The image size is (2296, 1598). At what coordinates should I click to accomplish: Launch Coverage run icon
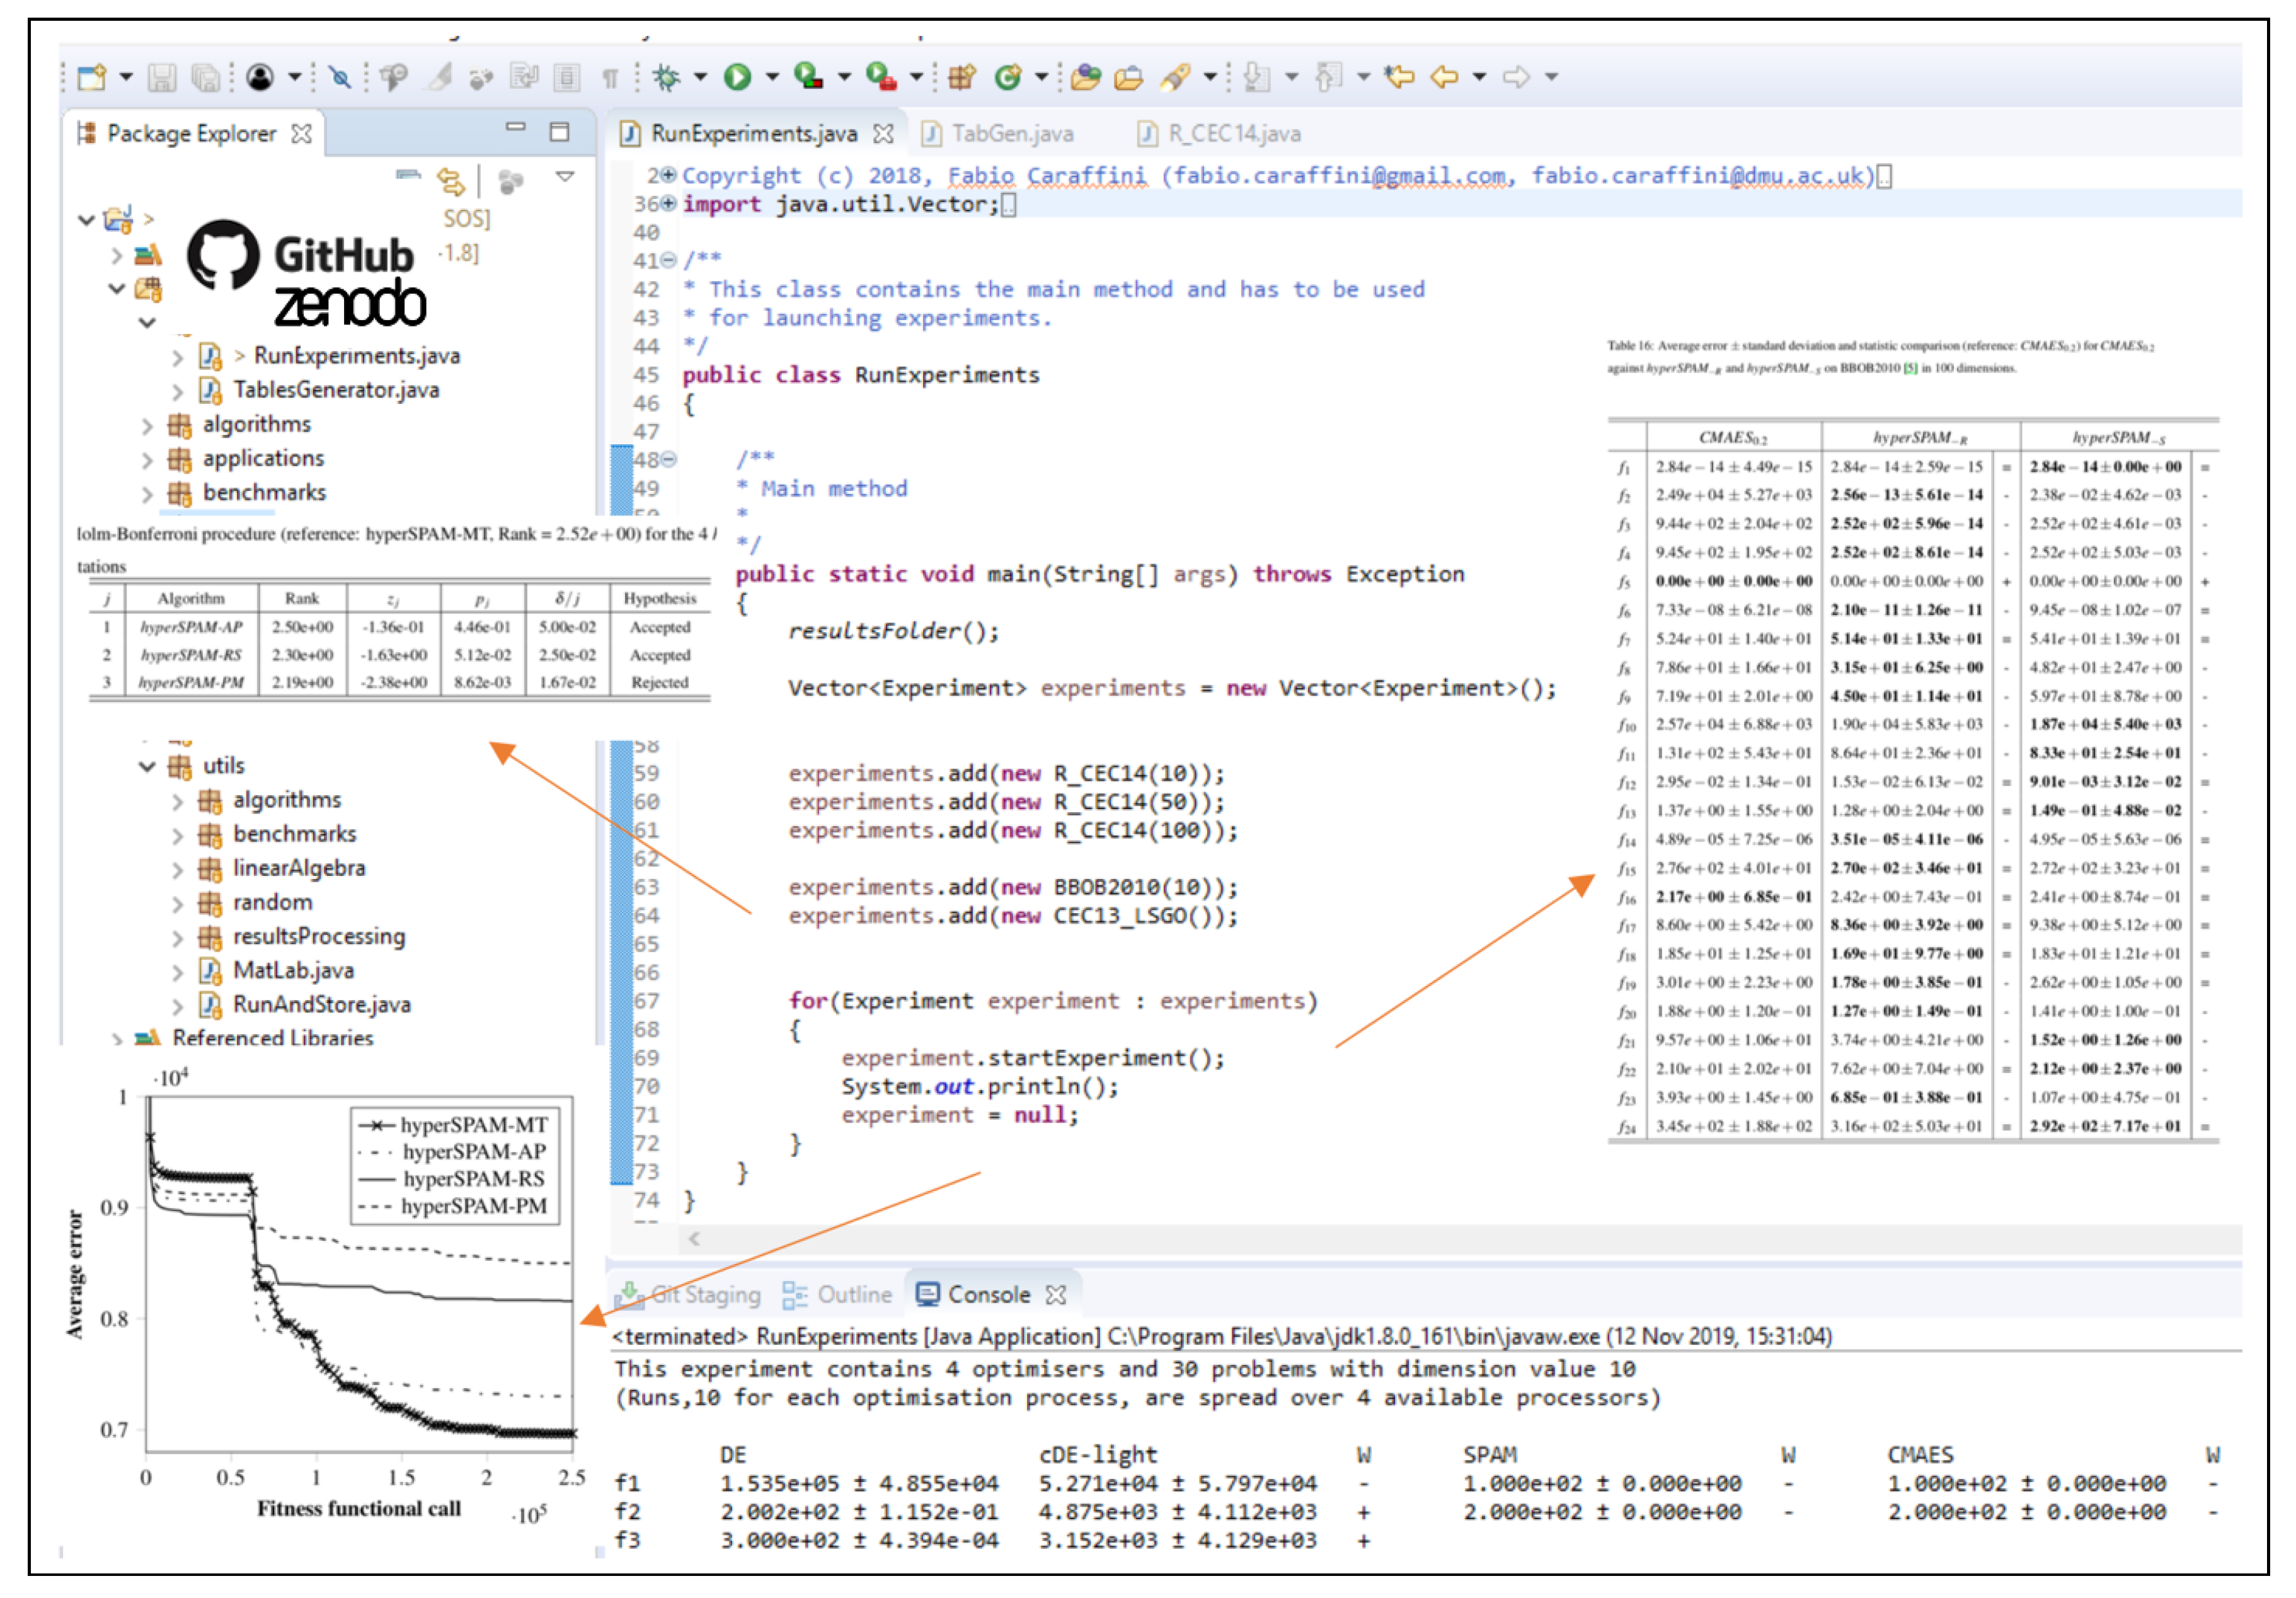(x=809, y=77)
